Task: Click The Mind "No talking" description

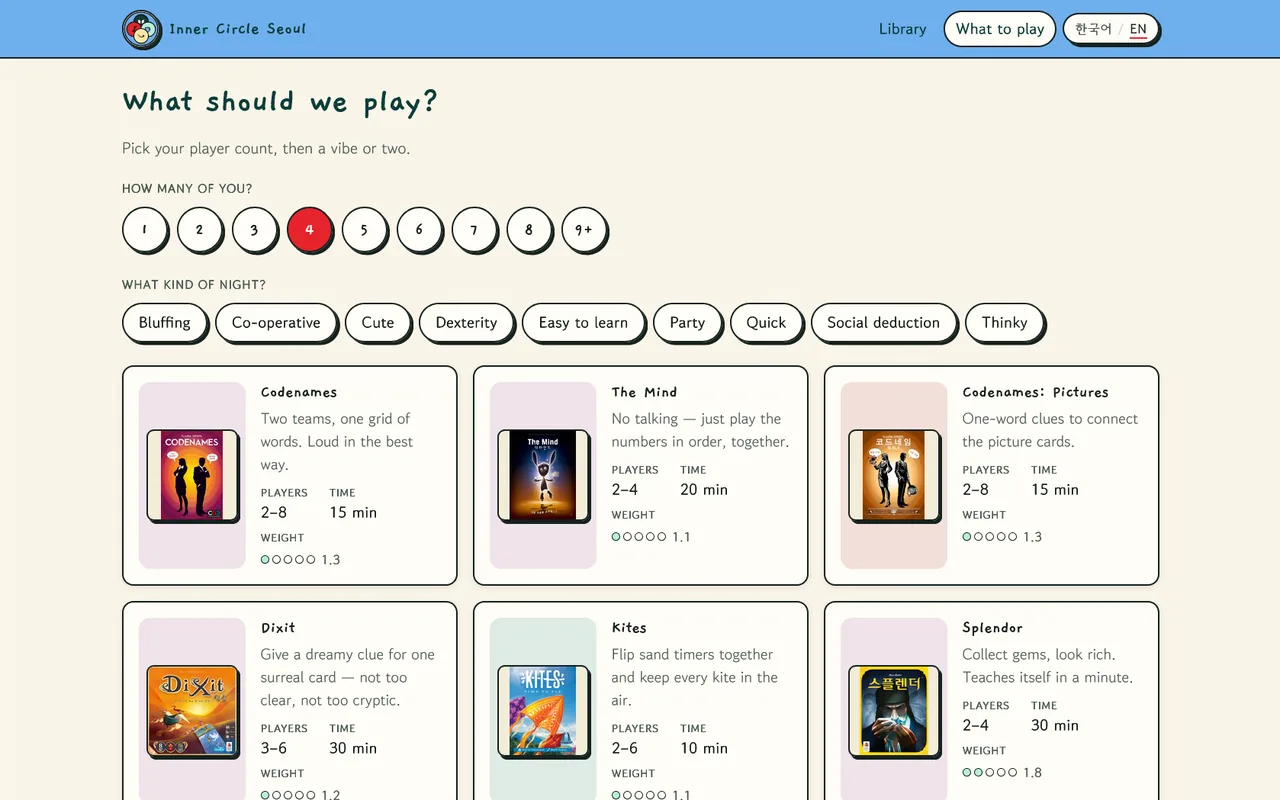Action: click(700, 430)
